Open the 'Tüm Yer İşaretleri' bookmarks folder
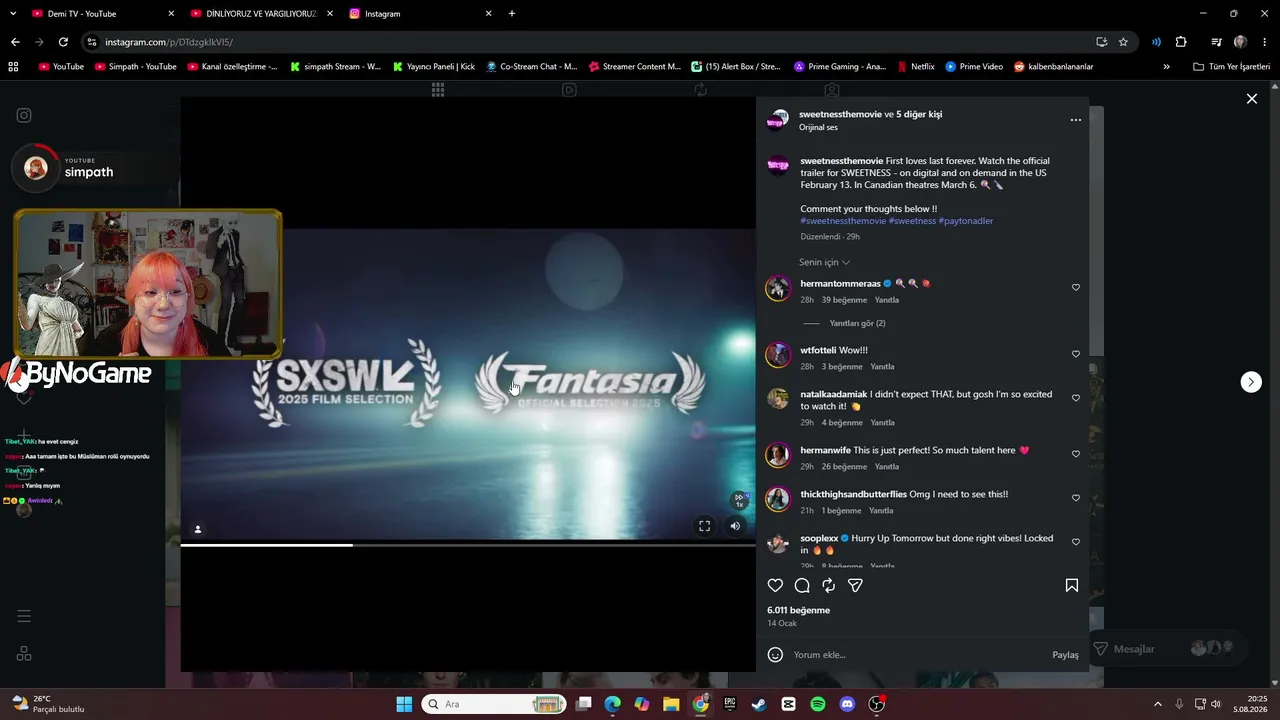Viewport: 1280px width, 720px height. pyautogui.click(x=1232, y=67)
